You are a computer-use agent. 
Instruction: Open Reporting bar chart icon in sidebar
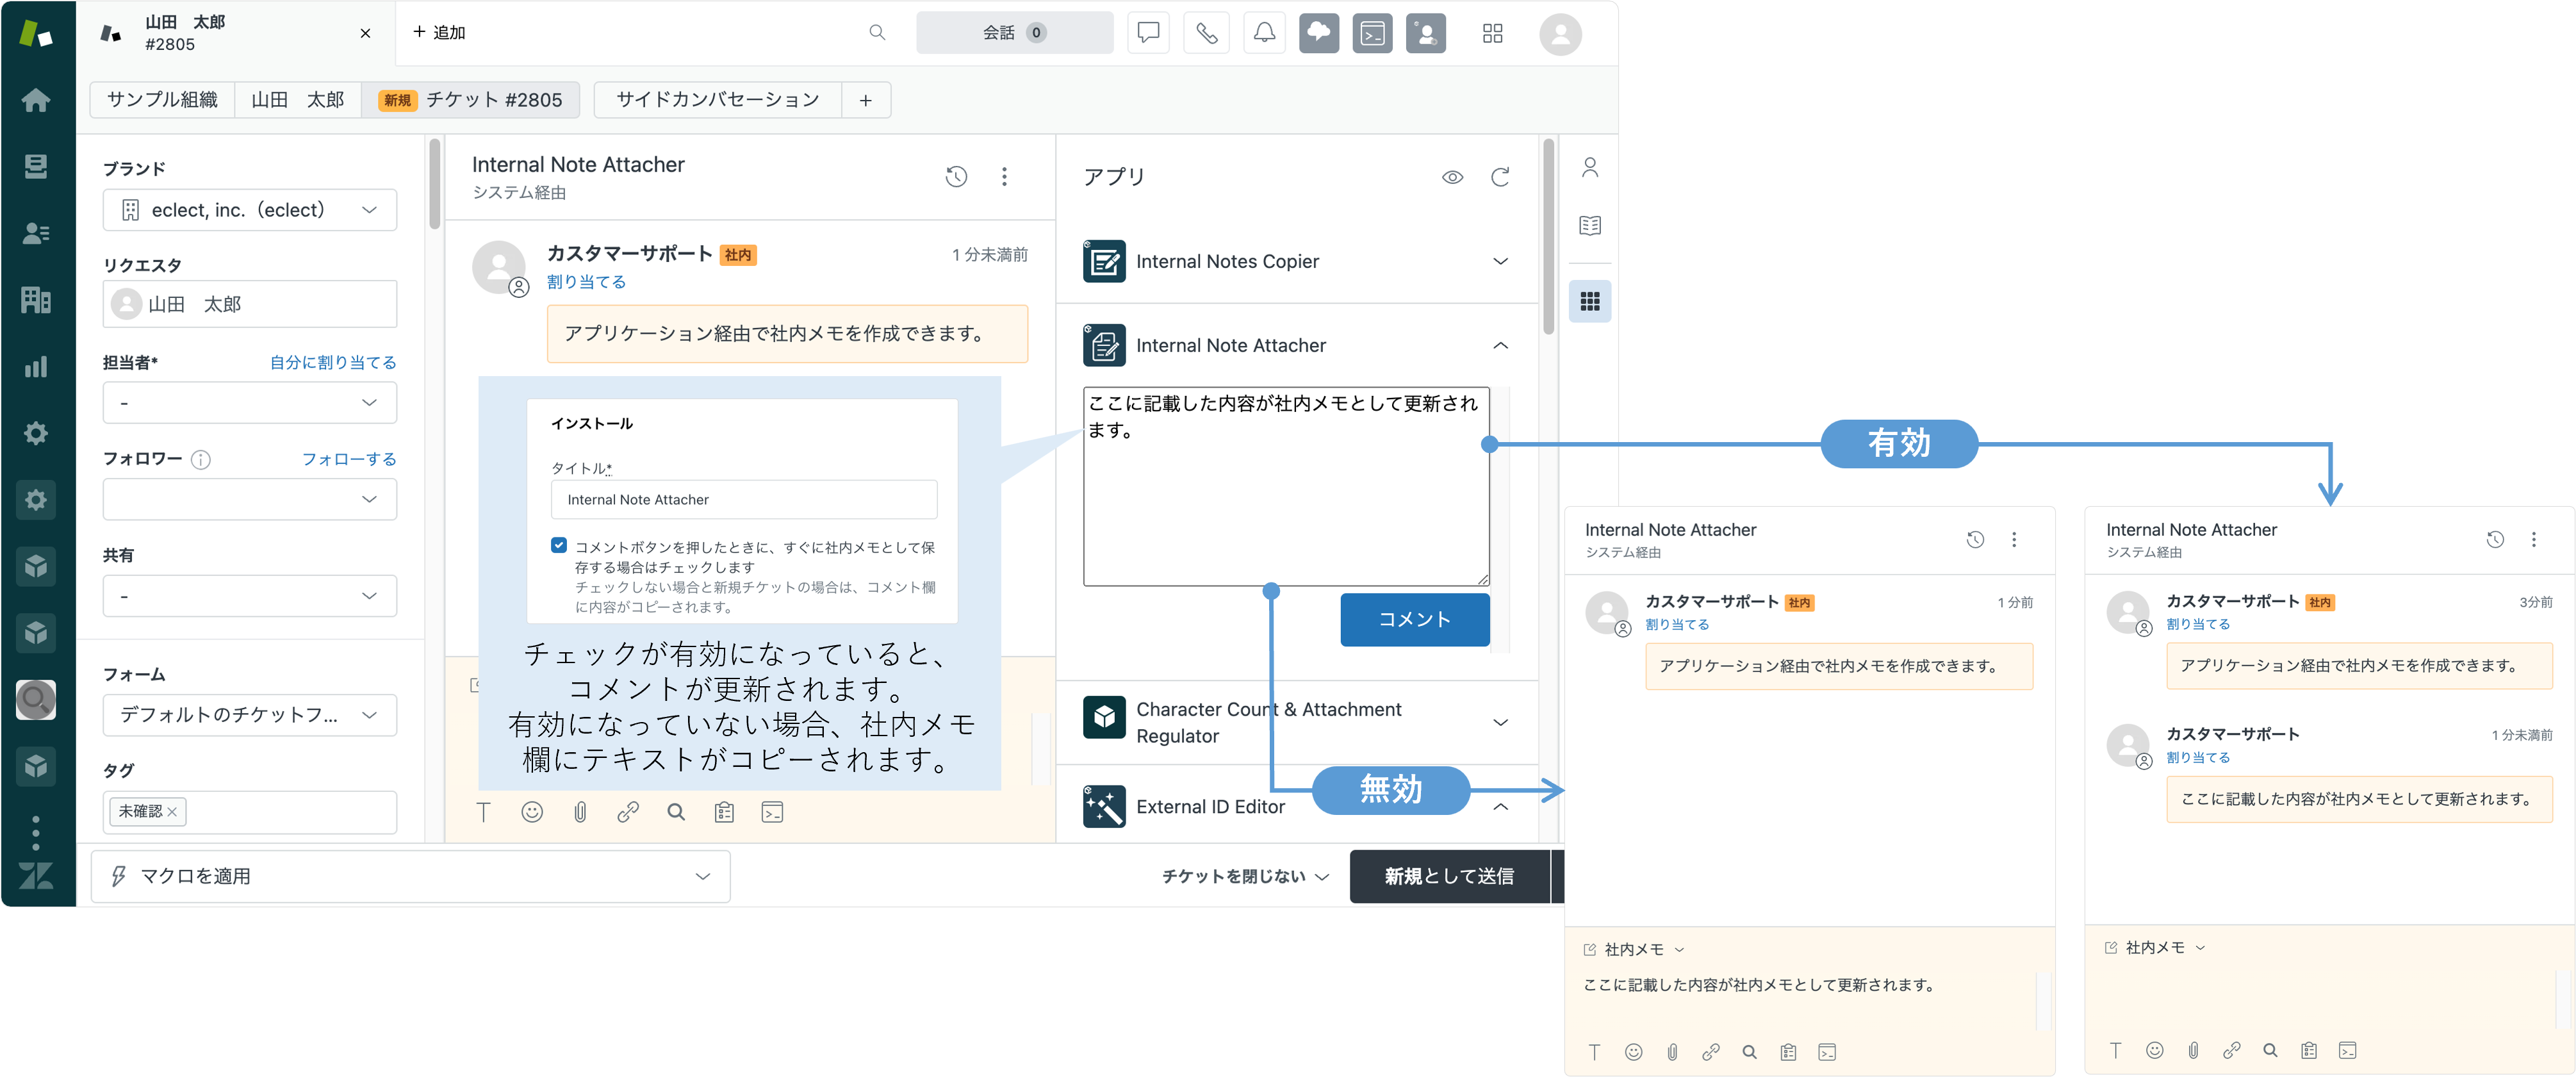(x=36, y=366)
